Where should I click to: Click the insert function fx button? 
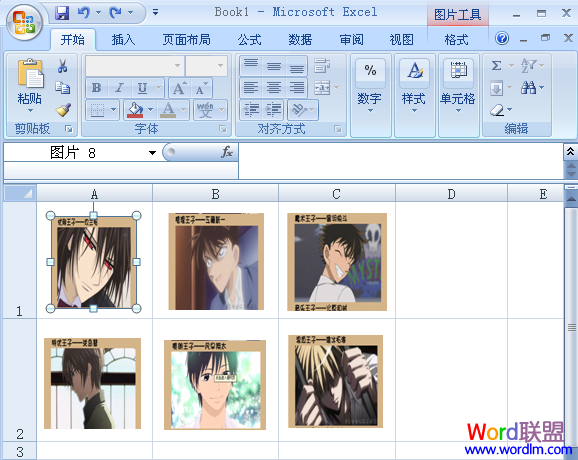coord(227,152)
